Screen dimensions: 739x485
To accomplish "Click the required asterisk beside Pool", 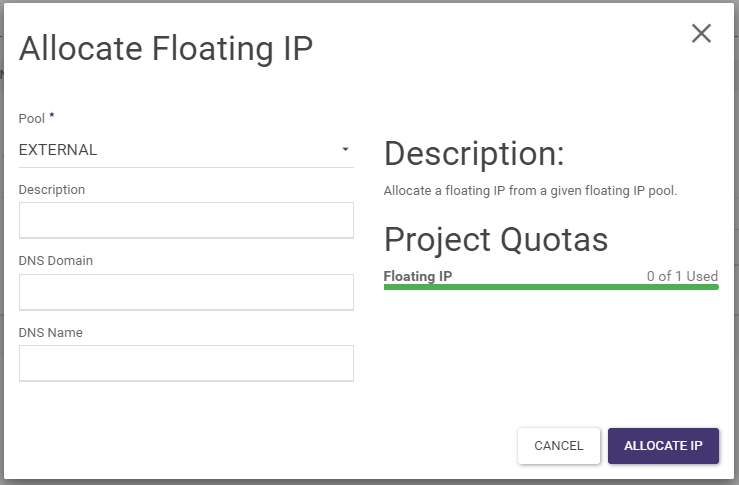I will click(x=52, y=117).
